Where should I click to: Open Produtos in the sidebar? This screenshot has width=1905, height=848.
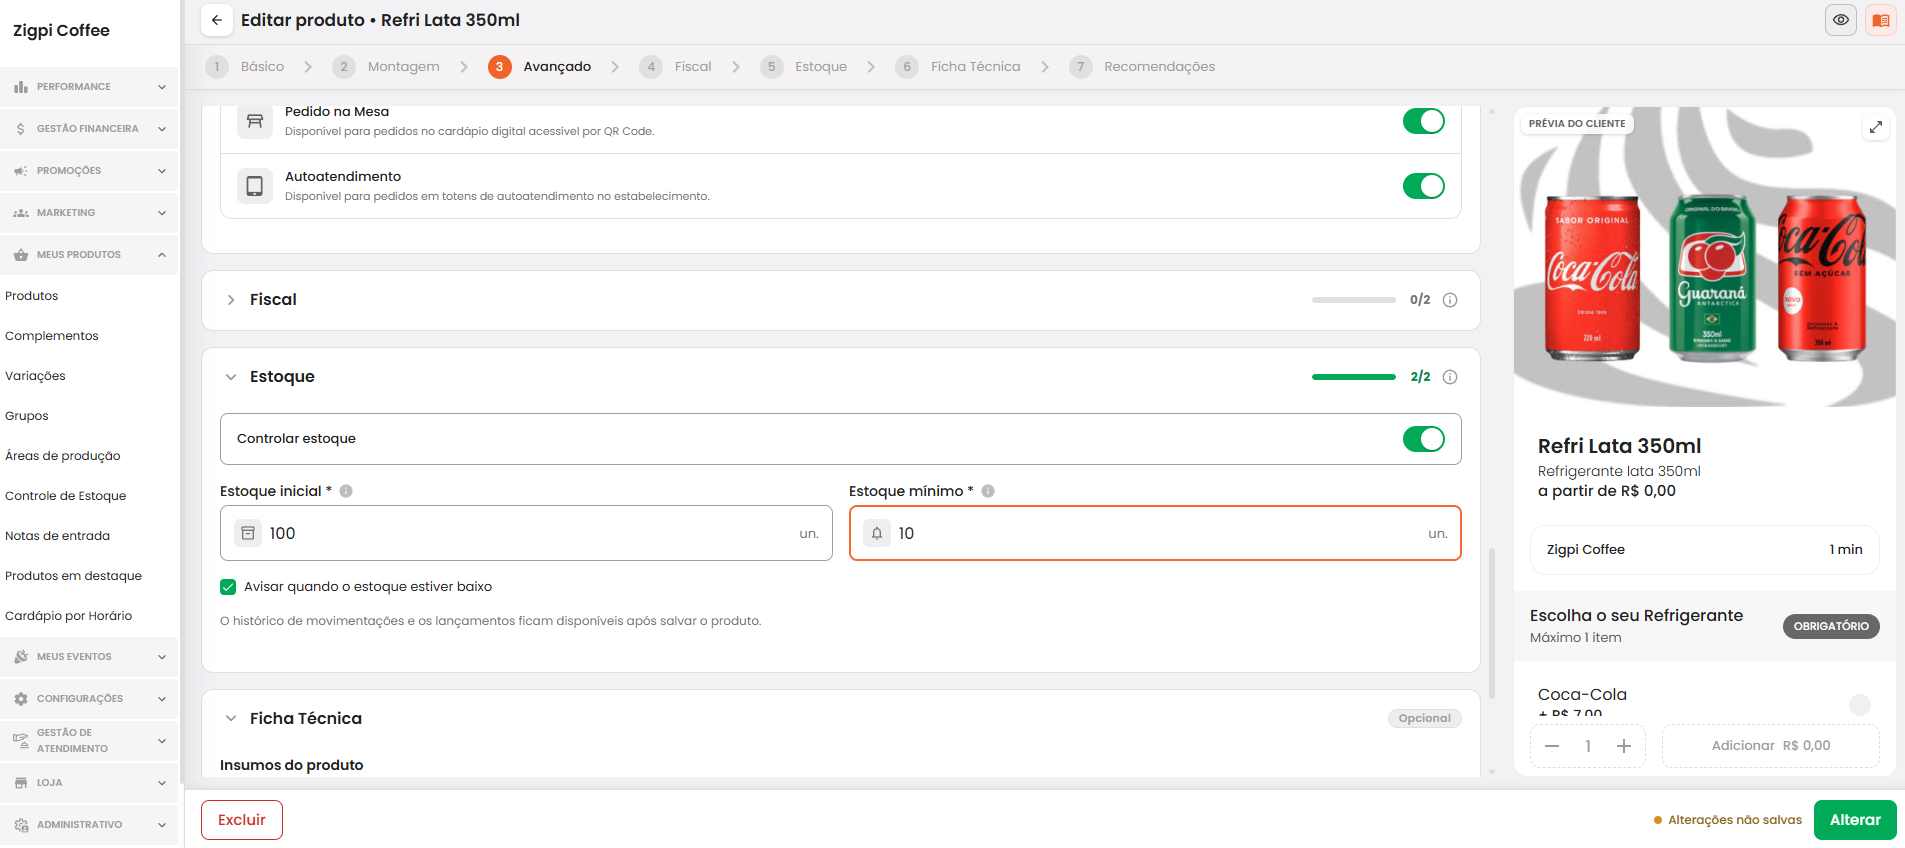tap(32, 296)
